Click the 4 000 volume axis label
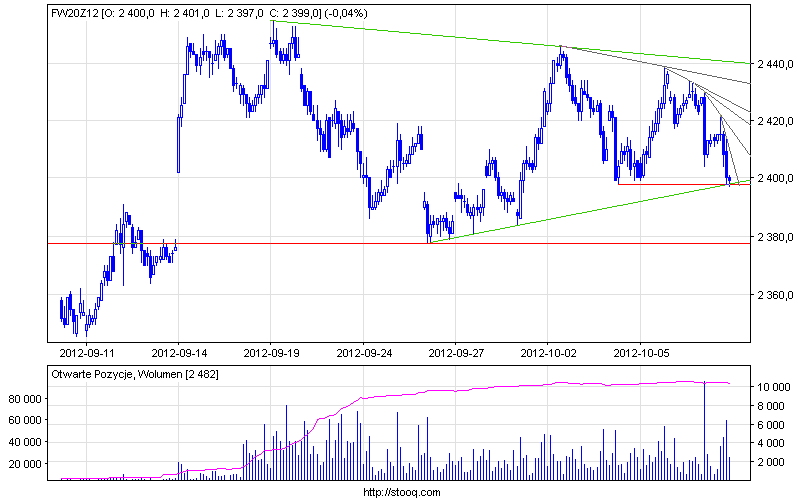Screen dimensions: 800x500 771,443
